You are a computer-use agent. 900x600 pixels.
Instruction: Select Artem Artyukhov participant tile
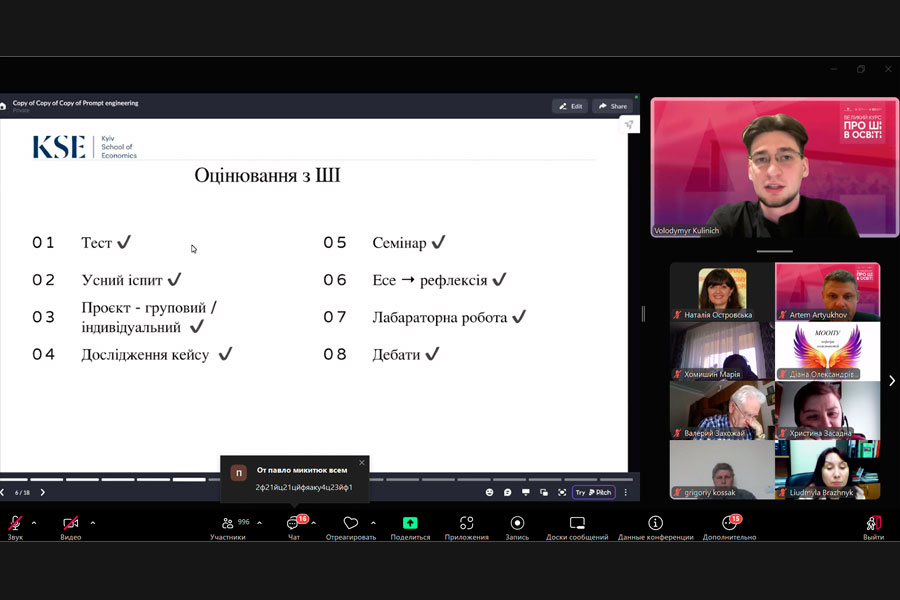coord(828,292)
